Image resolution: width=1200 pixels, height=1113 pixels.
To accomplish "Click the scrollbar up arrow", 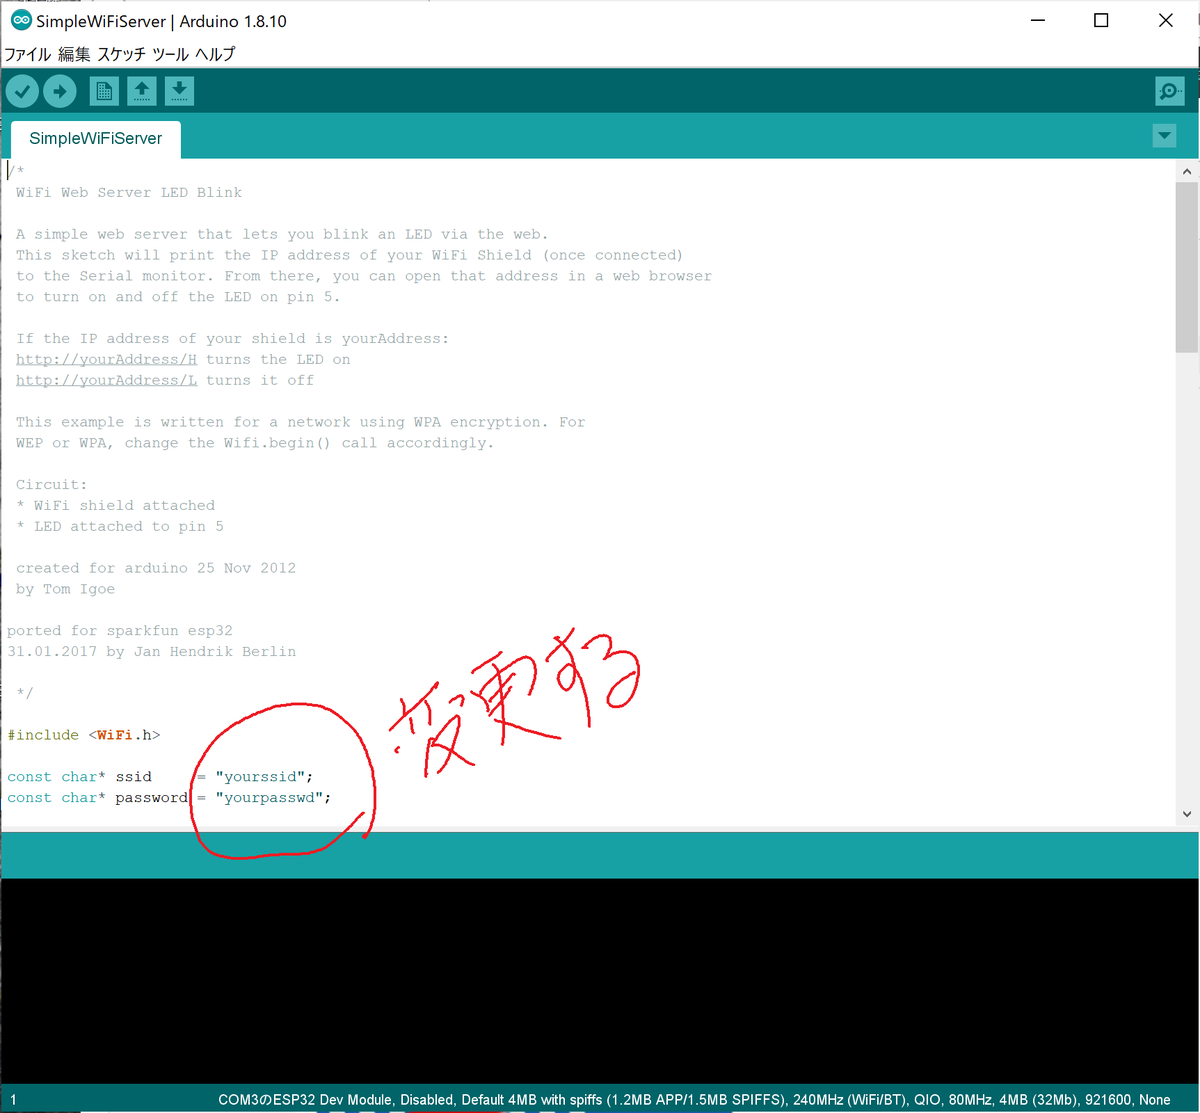I will pyautogui.click(x=1186, y=170).
